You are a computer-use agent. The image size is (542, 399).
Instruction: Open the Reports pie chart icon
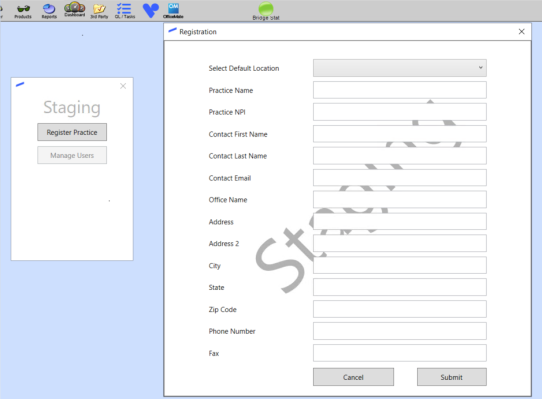(x=49, y=10)
